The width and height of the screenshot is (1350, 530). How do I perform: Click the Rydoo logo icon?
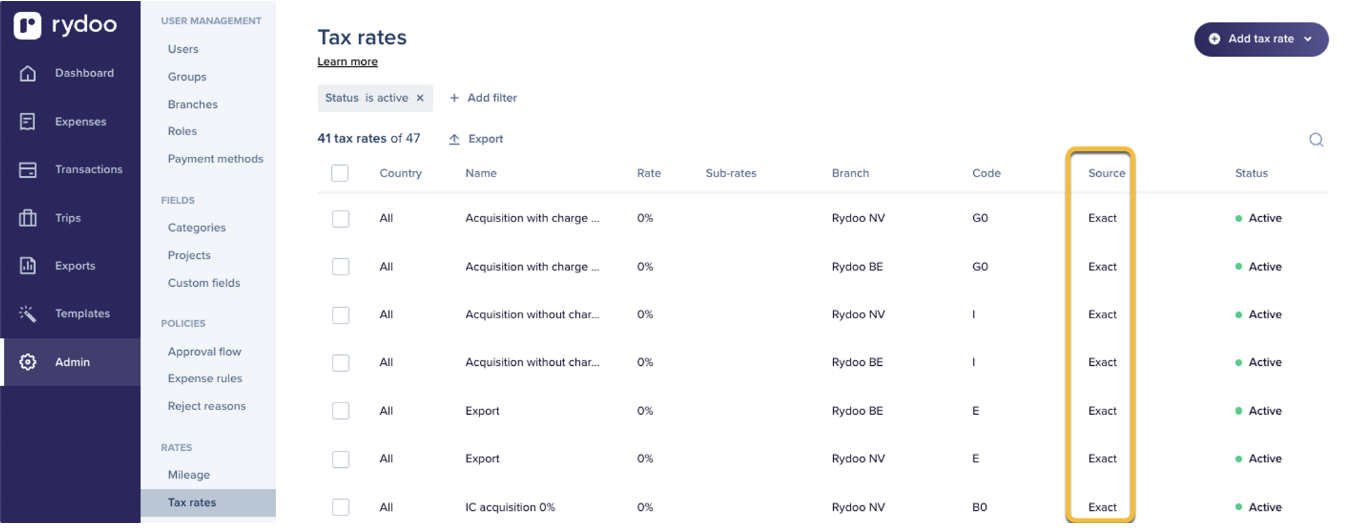(27, 25)
